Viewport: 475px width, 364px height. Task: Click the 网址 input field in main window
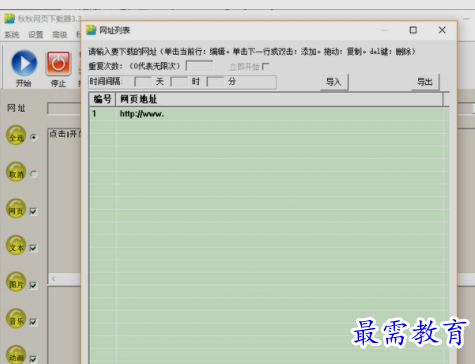(x=64, y=108)
